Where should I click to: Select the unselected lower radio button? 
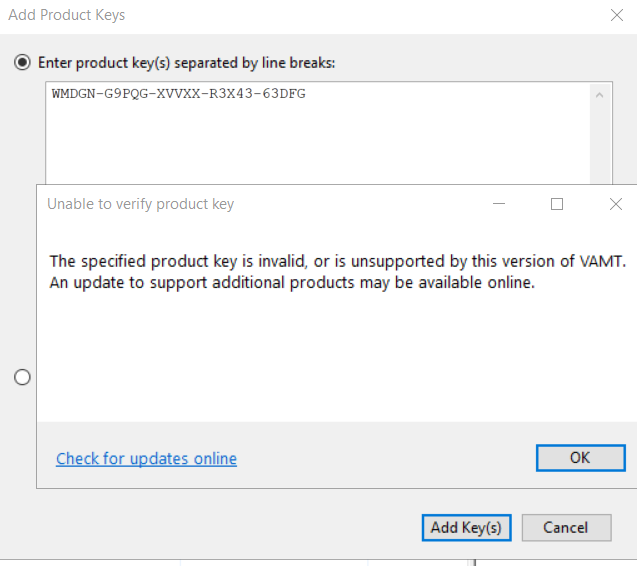point(22,377)
